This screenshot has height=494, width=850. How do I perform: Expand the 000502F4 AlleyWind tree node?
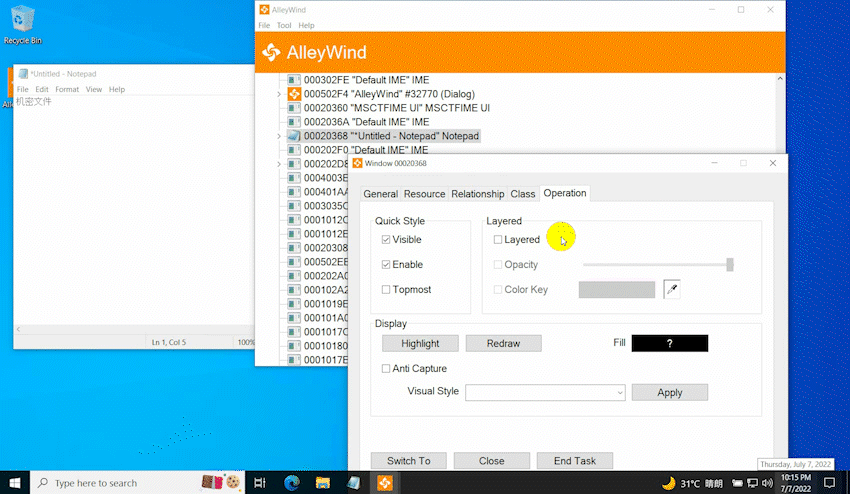(x=279, y=94)
